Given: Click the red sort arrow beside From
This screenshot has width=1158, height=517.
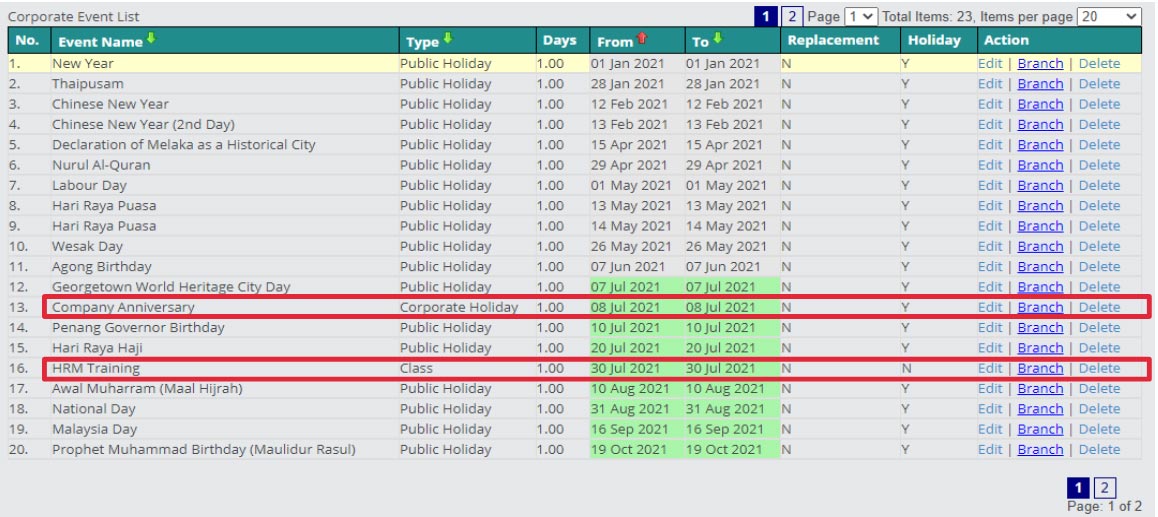Looking at the screenshot, I should (641, 38).
